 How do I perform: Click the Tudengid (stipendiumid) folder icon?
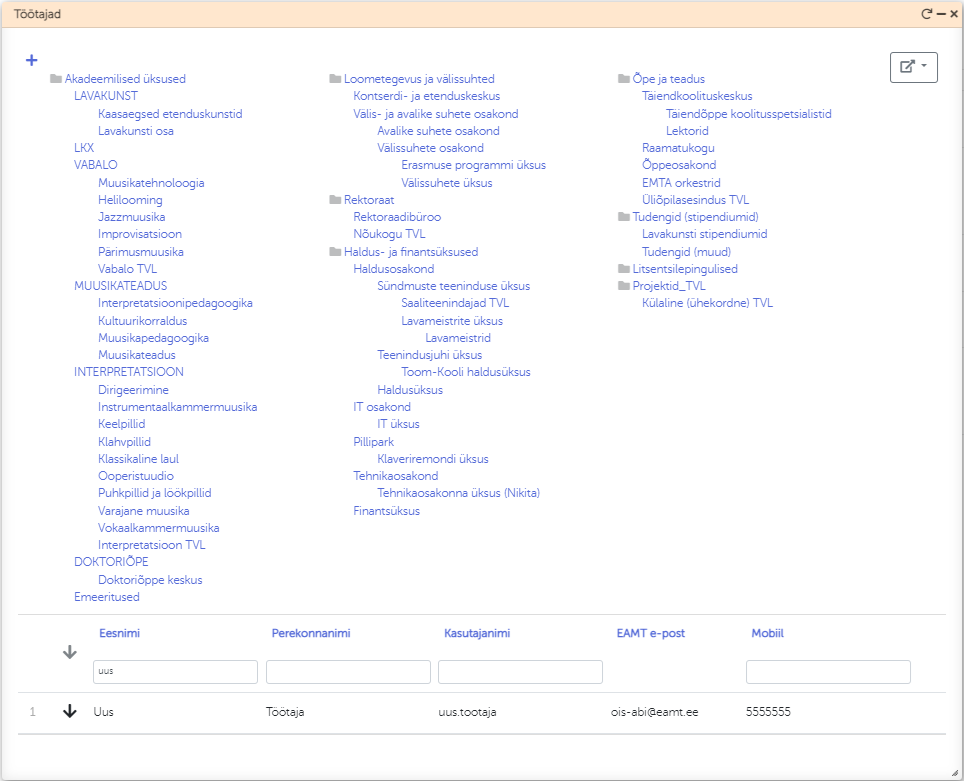pyautogui.click(x=624, y=217)
